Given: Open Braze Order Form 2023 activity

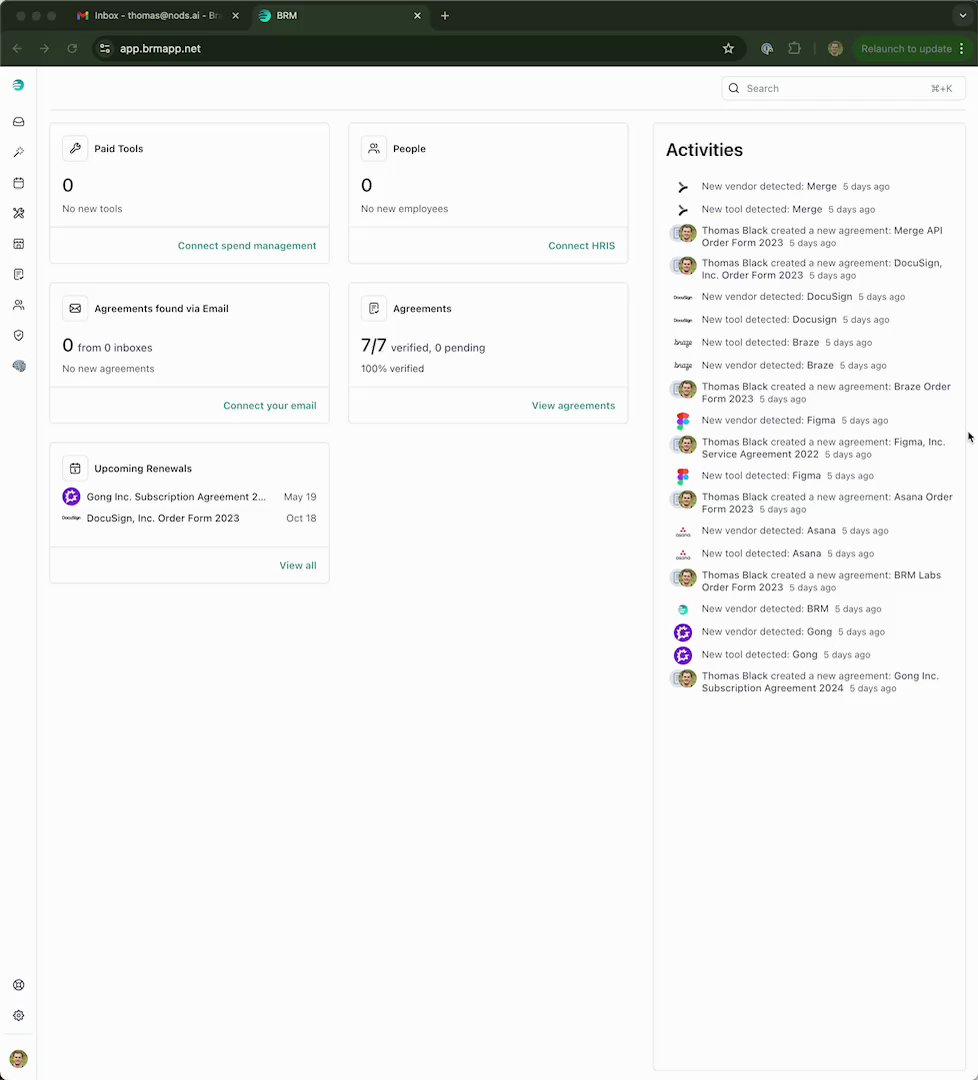Looking at the screenshot, I should [x=826, y=393].
